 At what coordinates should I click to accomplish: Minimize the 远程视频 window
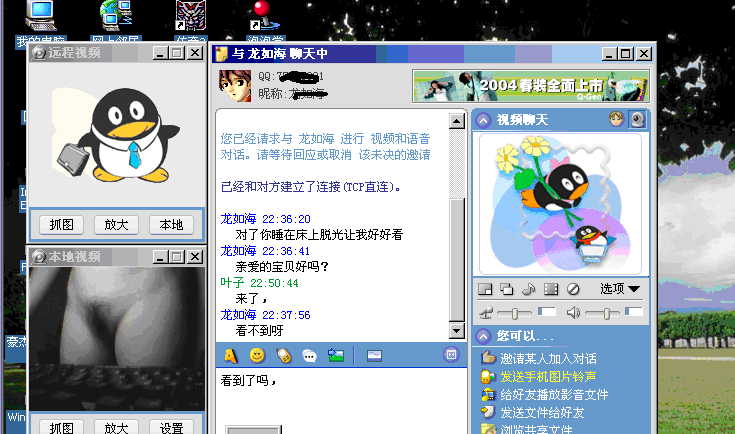[x=160, y=53]
